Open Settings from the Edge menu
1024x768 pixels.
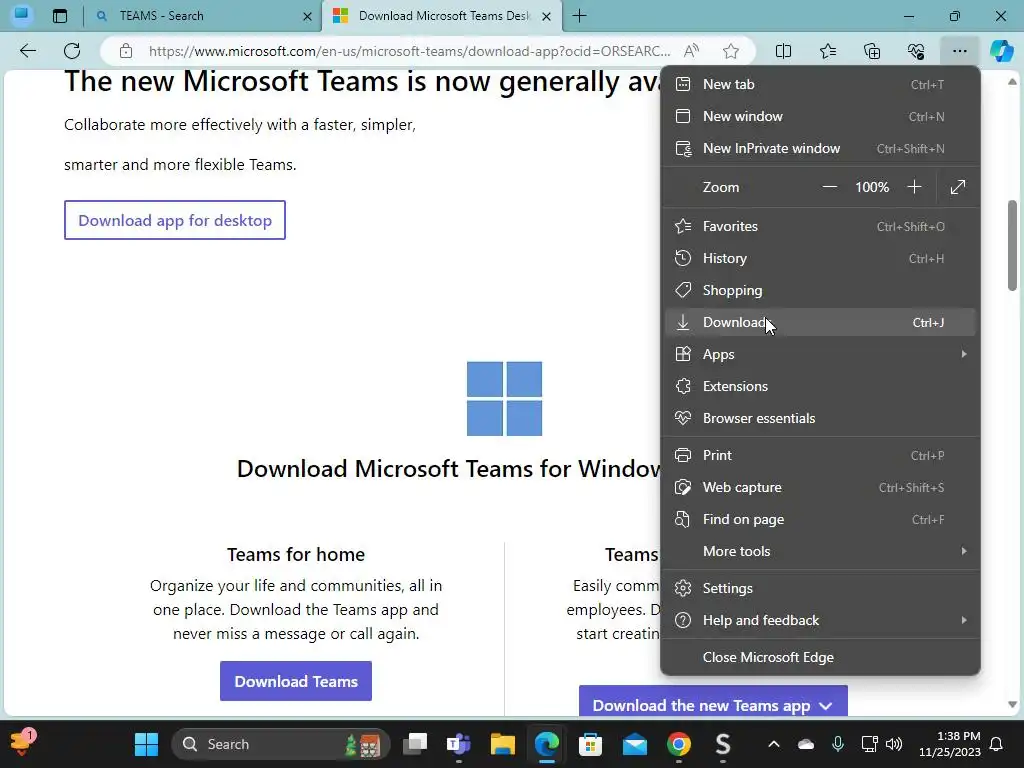(x=820, y=588)
